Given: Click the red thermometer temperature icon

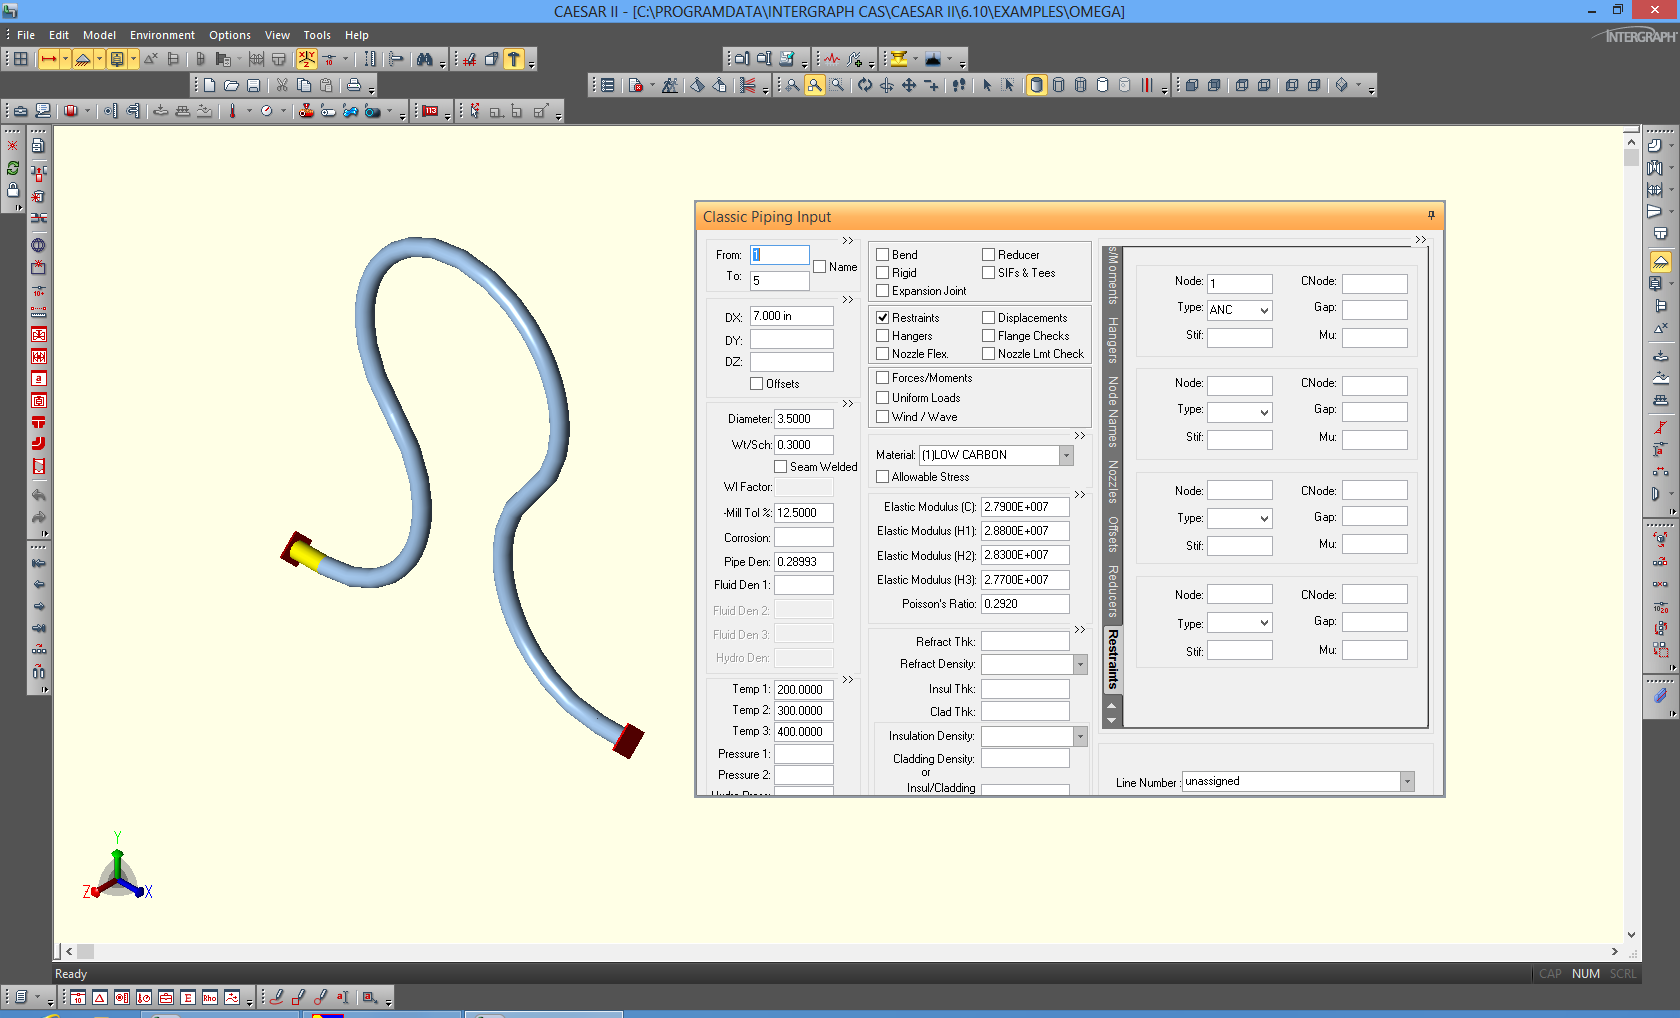Looking at the screenshot, I should 232,112.
